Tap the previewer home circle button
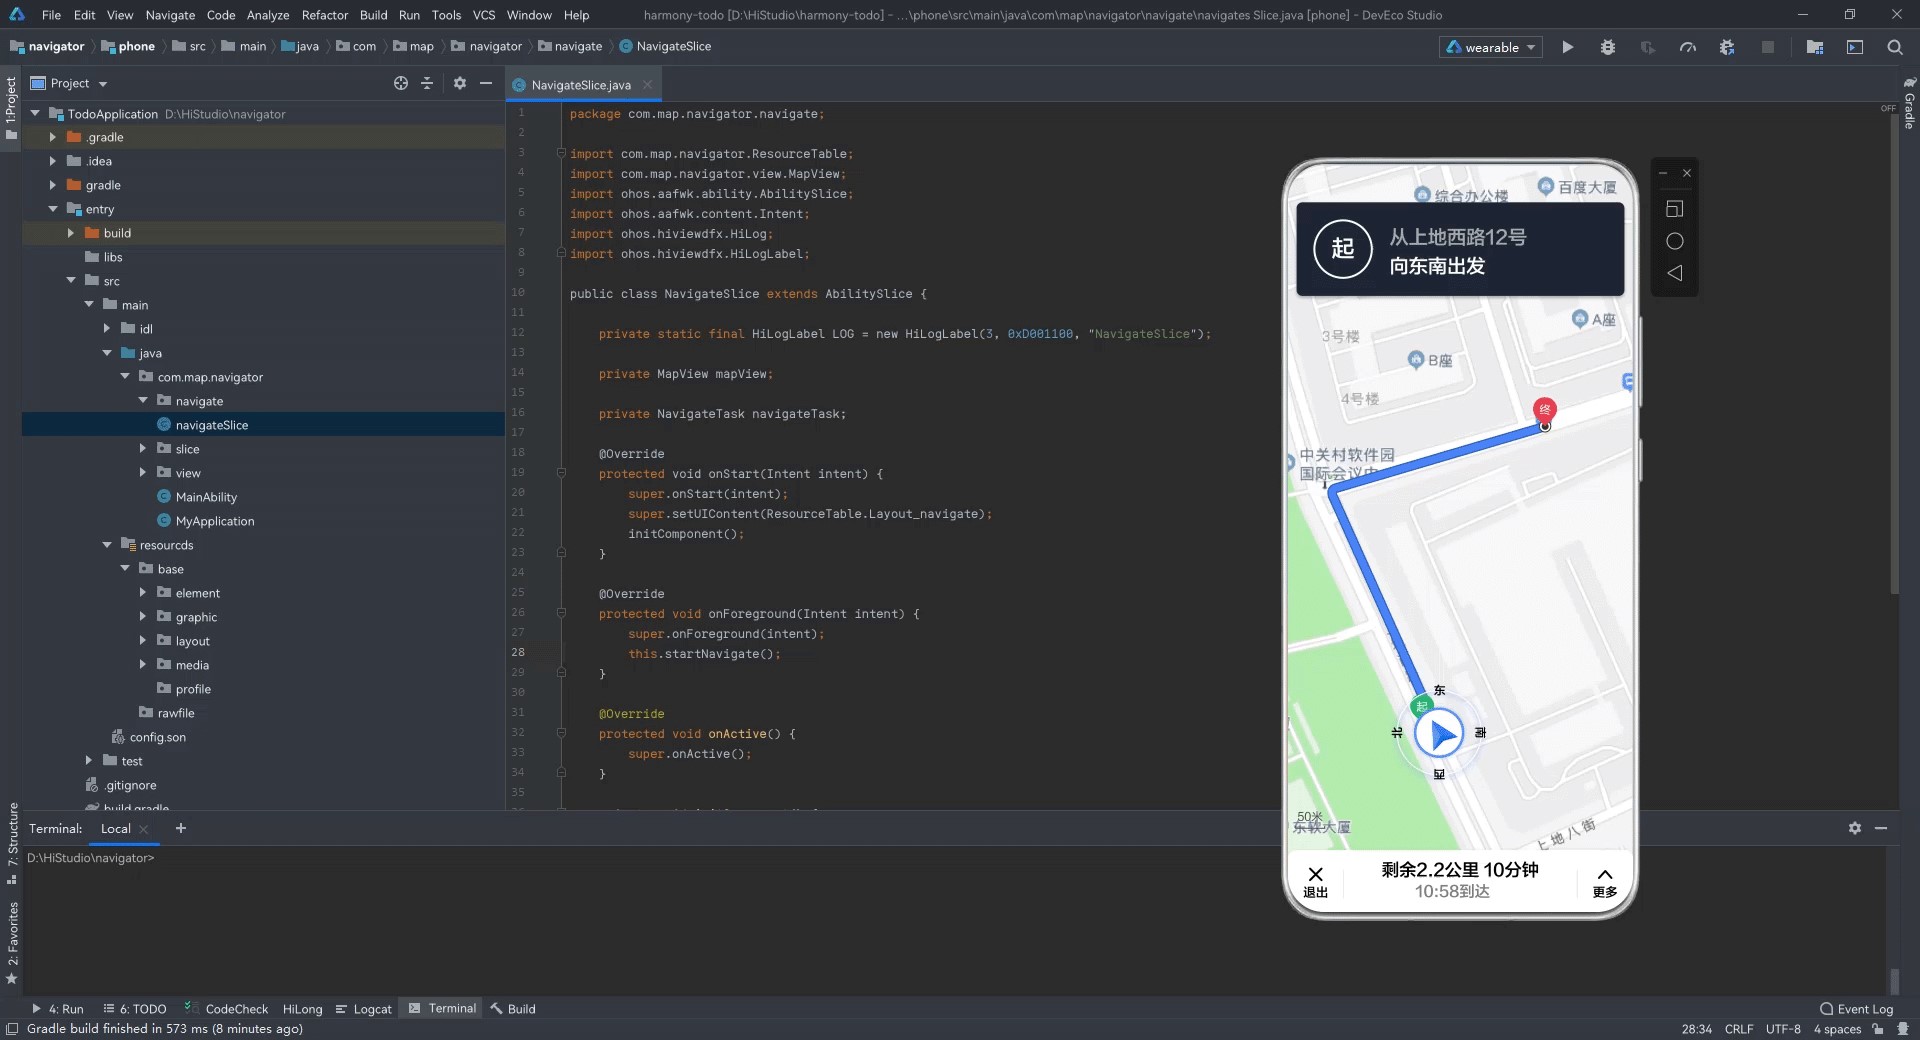1920x1040 pixels. tap(1674, 241)
